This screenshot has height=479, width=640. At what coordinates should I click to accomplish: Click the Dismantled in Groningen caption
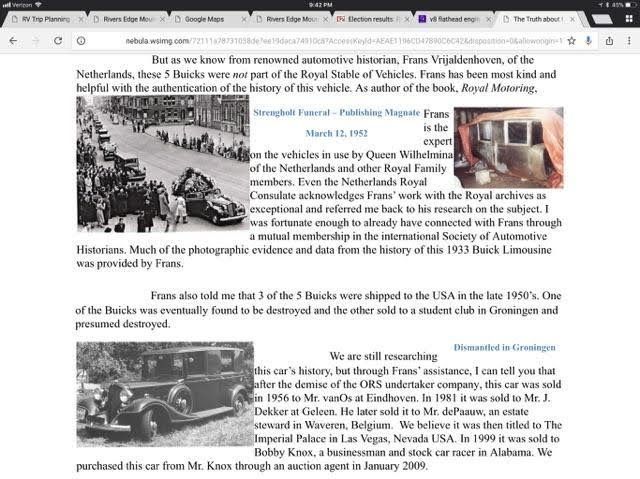tap(504, 347)
